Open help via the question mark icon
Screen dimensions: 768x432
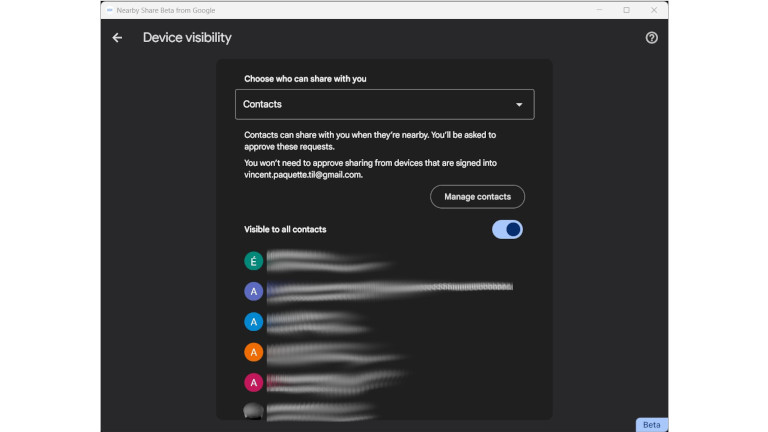pos(652,38)
